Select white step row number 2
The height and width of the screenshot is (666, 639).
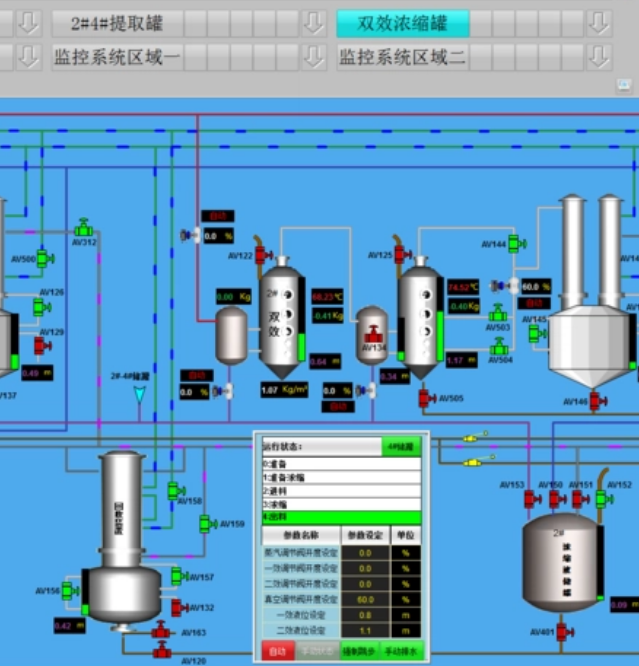(342, 491)
